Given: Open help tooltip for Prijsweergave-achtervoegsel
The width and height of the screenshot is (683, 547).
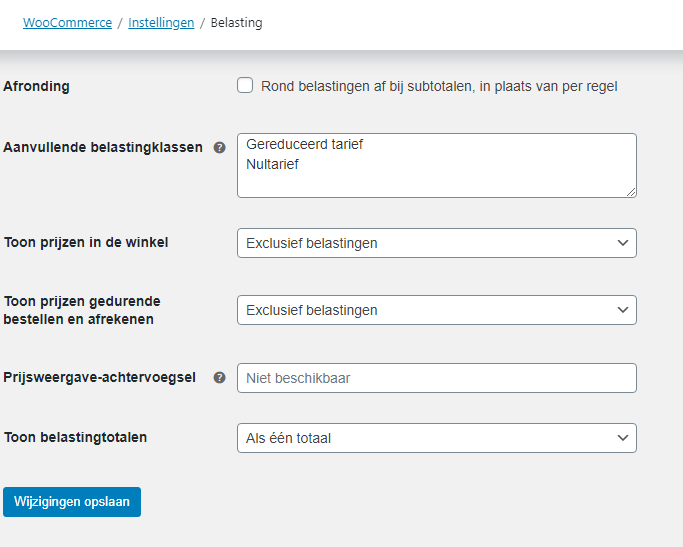Looking at the screenshot, I should 220,378.
